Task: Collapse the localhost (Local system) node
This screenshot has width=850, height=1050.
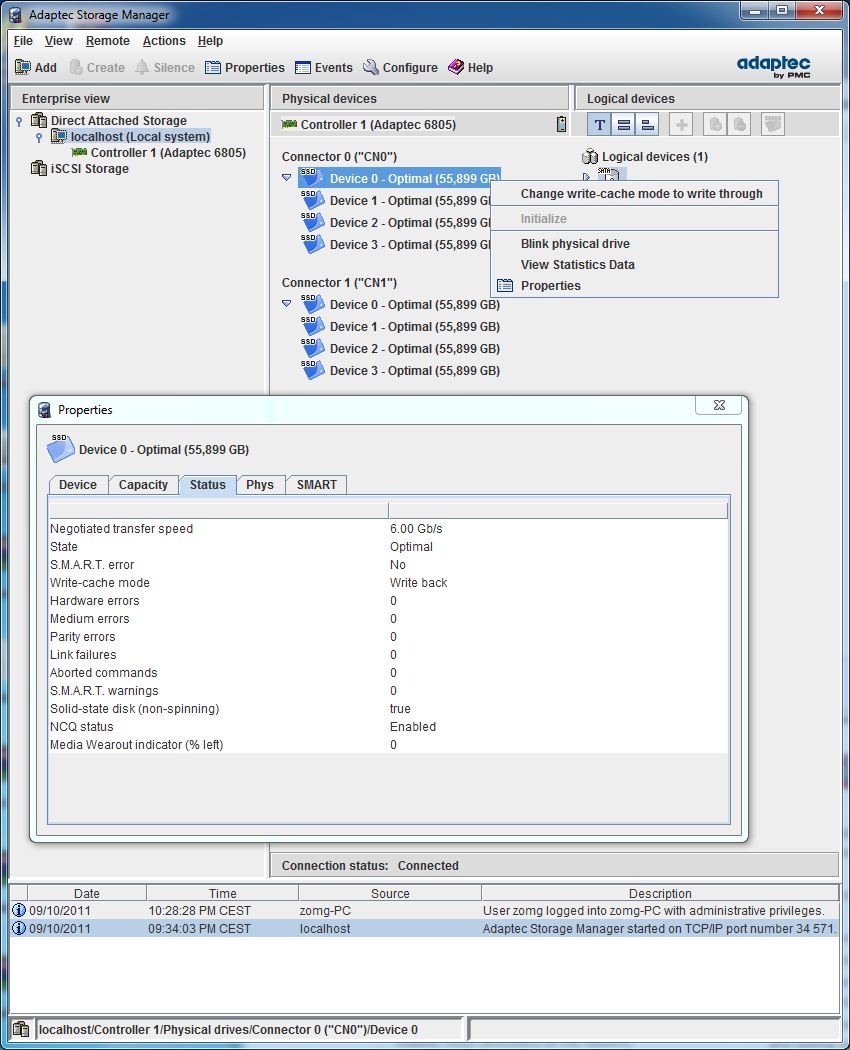Action: coord(39,137)
